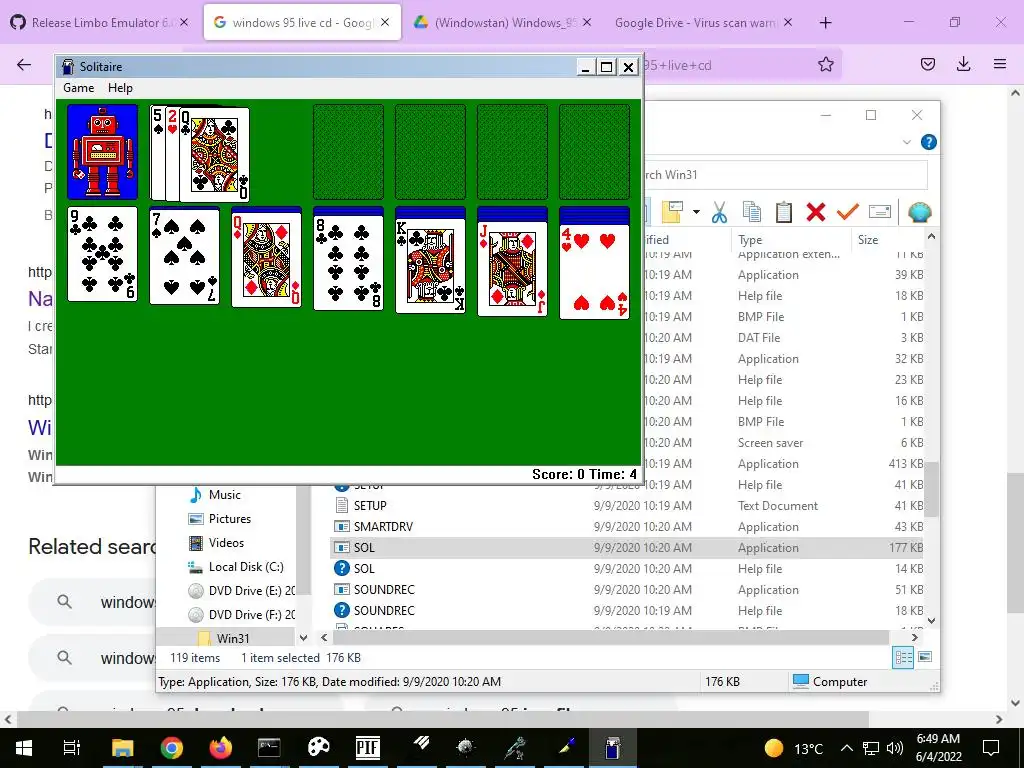Open a new Firefox tab
This screenshot has width=1024, height=768.
pyautogui.click(x=825, y=22)
